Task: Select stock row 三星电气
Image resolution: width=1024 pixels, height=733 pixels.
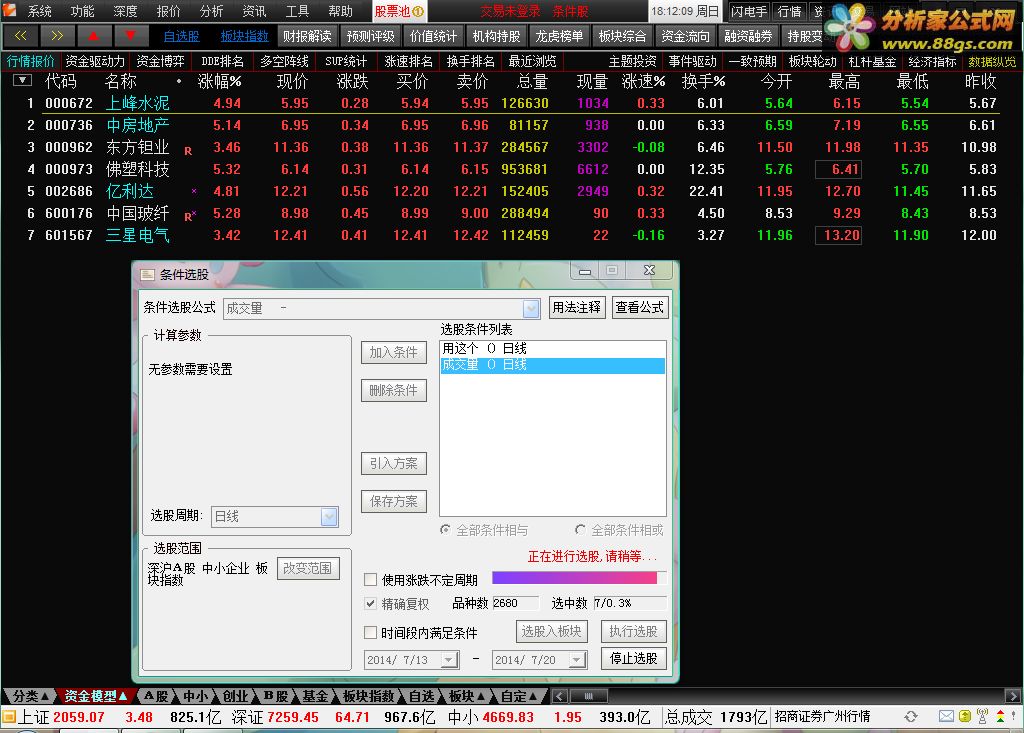Action: coord(512,235)
